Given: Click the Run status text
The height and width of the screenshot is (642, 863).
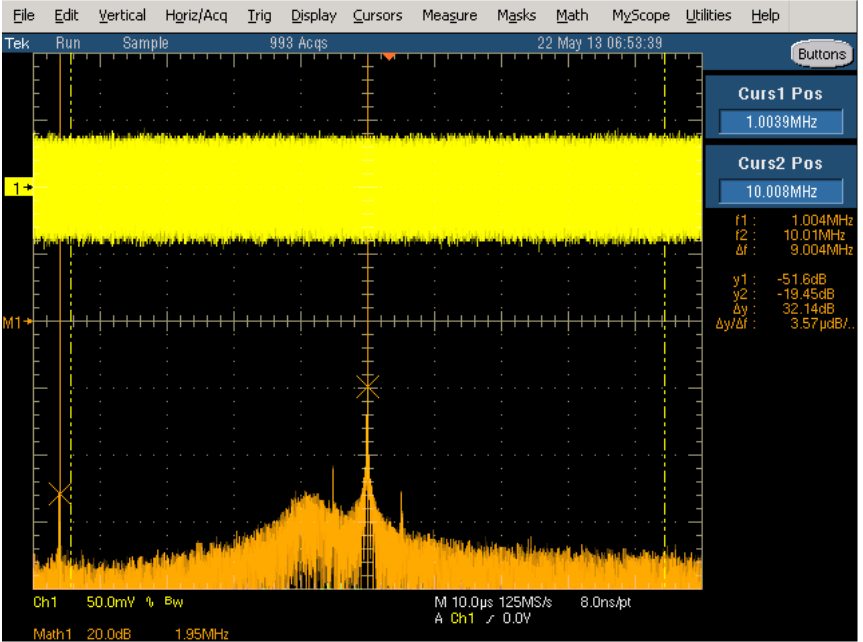Looking at the screenshot, I should [x=68, y=43].
